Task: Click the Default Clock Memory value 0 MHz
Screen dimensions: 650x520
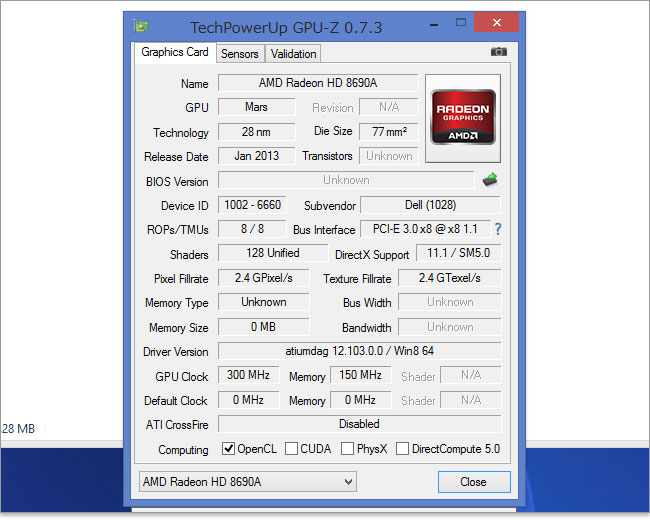Action: 360,400
